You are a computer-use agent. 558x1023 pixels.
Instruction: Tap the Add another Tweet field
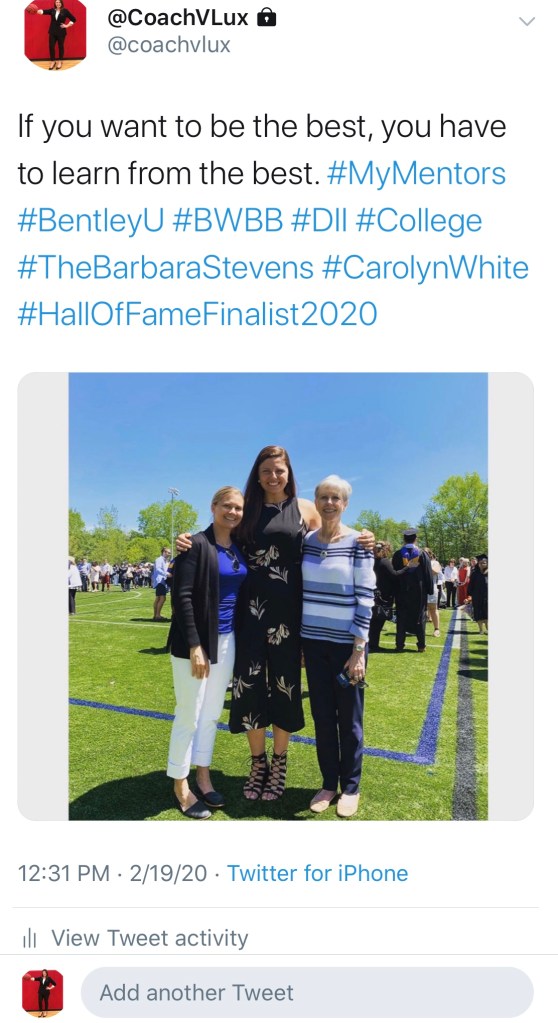coord(307,992)
